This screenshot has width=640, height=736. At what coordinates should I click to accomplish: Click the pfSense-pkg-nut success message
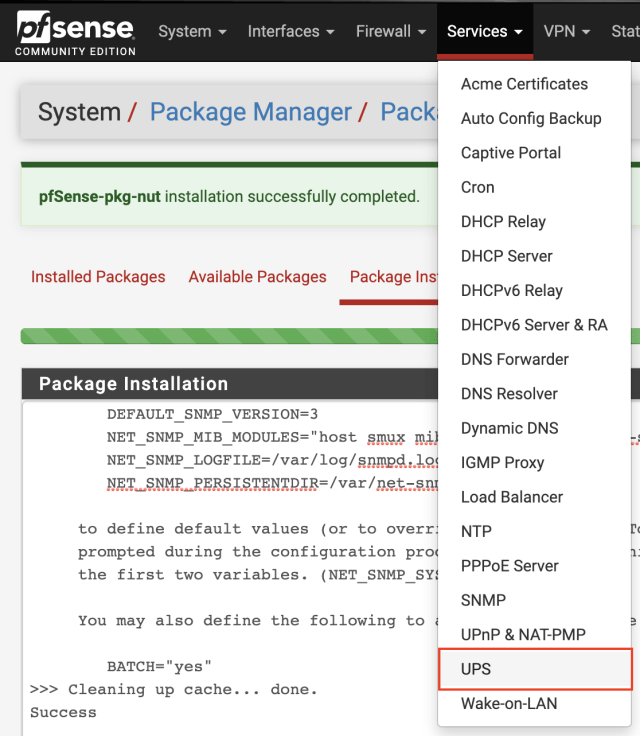pos(229,197)
